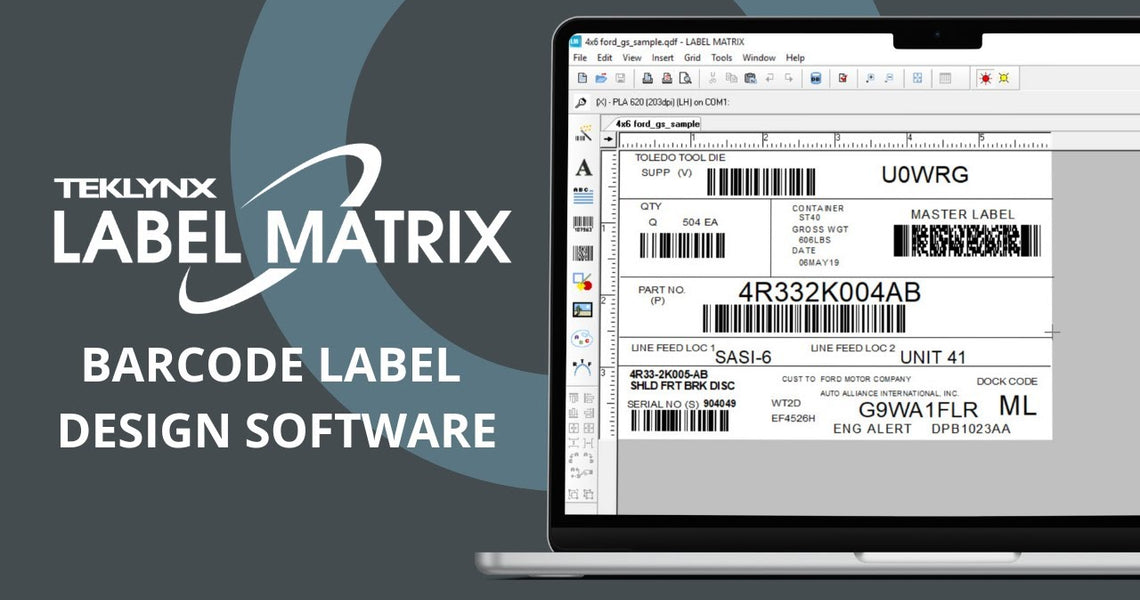This screenshot has width=1140, height=600.
Task: Click the red printer icon
Action: pos(666,78)
